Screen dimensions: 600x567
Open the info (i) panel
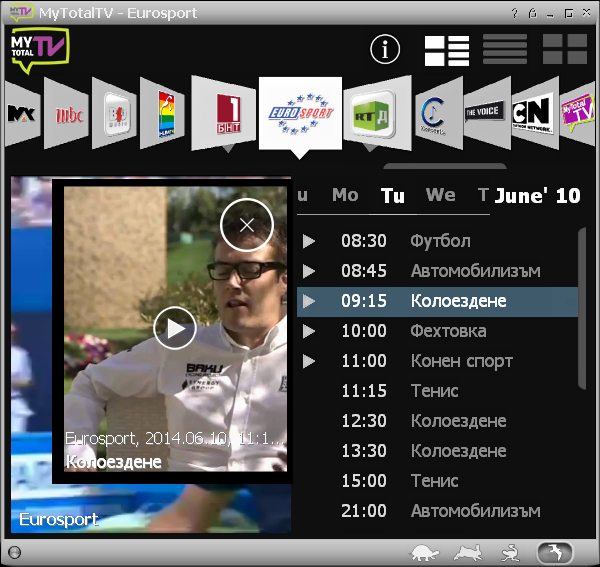pyautogui.click(x=385, y=49)
